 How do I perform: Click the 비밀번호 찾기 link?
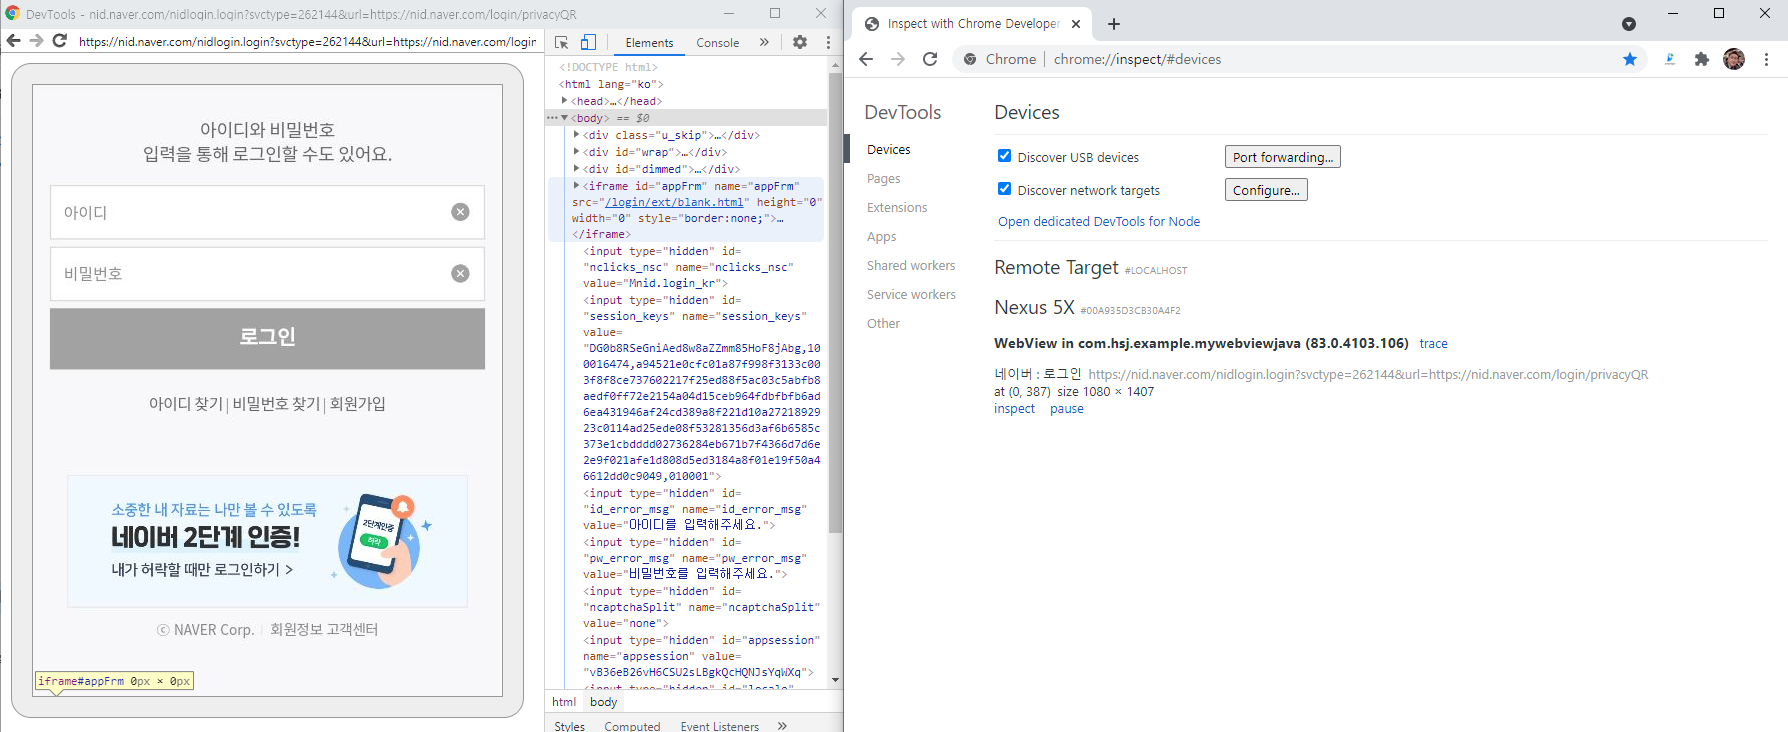(277, 404)
